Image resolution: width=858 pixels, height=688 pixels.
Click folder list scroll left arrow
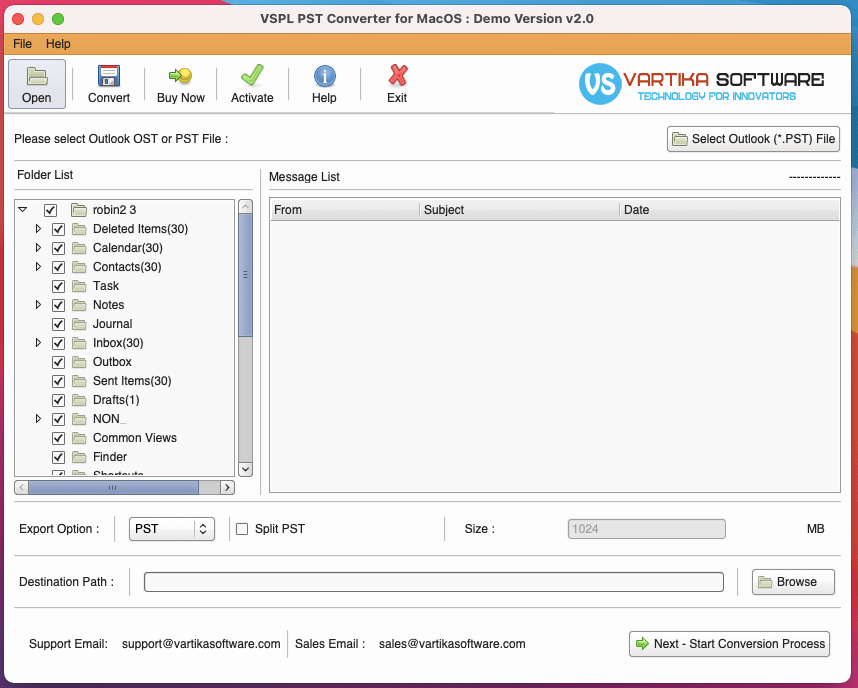point(21,487)
